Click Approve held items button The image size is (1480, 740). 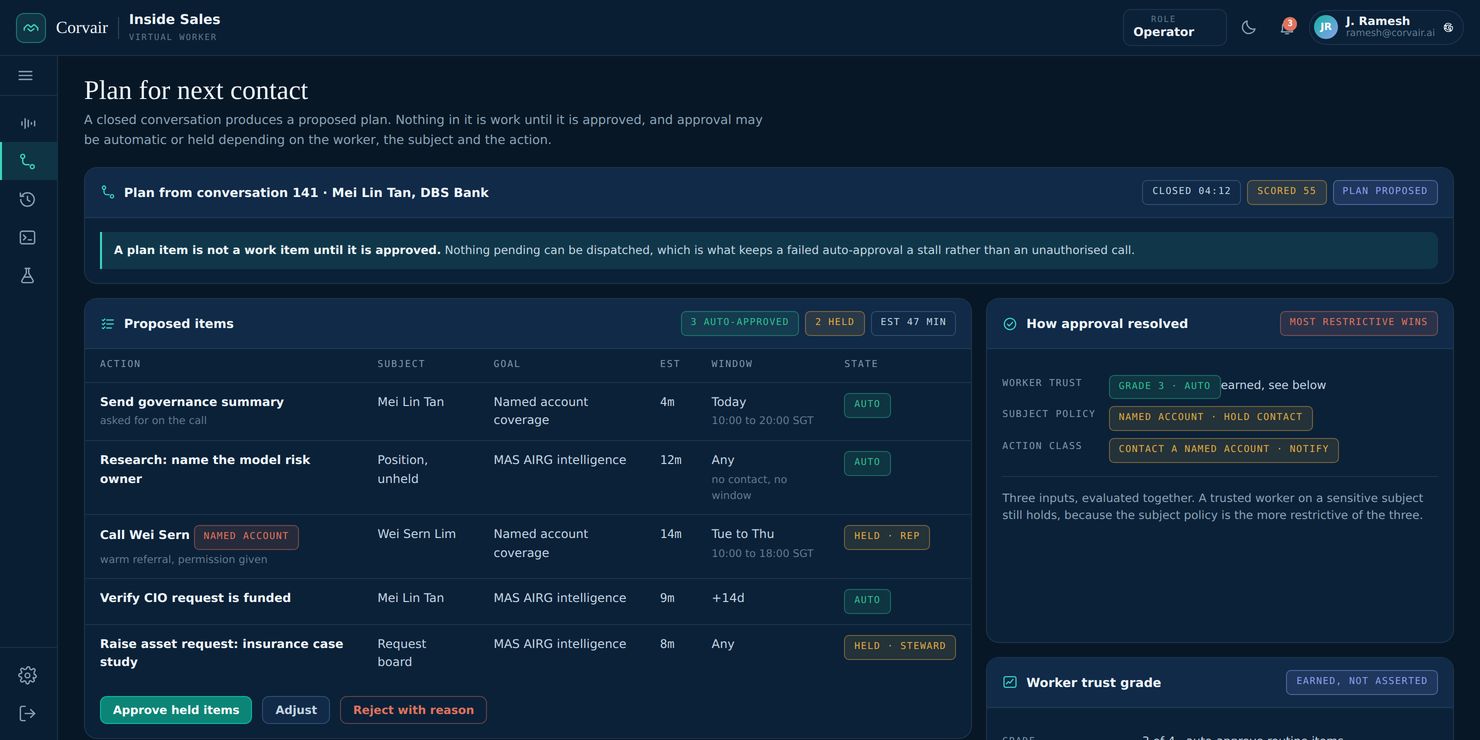(176, 710)
